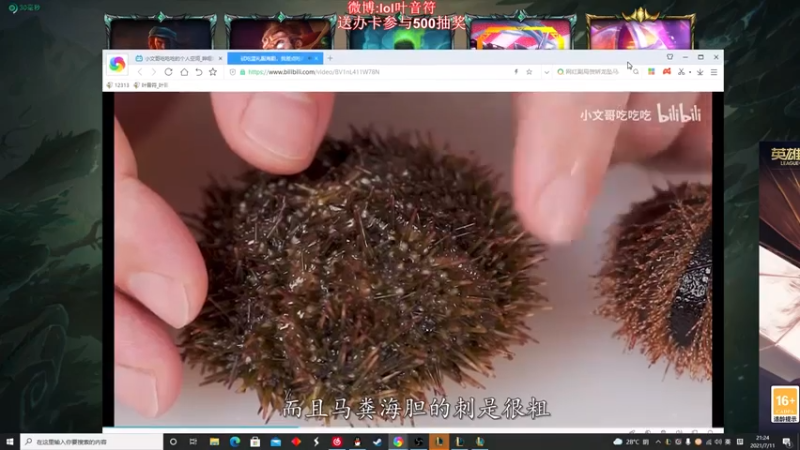Open the 12313 bookmark
This screenshot has width=800, height=450.
(118, 85)
